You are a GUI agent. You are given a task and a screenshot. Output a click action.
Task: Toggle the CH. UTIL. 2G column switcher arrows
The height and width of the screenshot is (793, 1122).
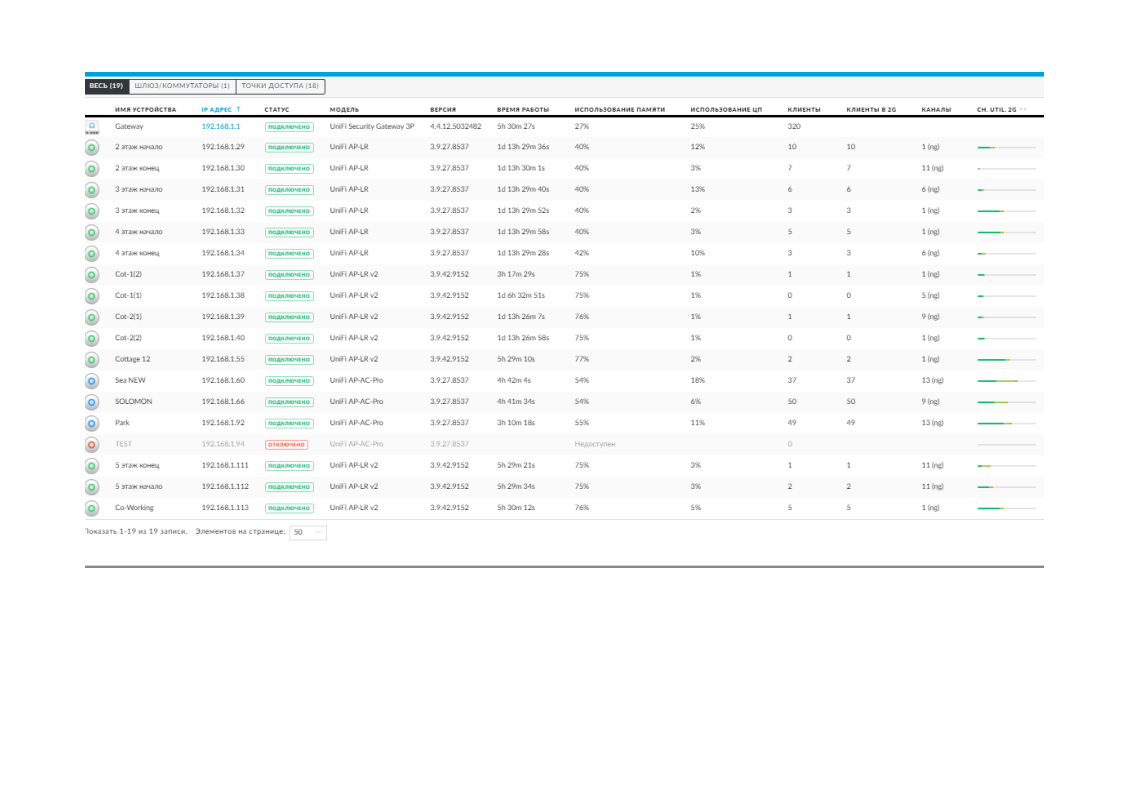(x=1024, y=109)
